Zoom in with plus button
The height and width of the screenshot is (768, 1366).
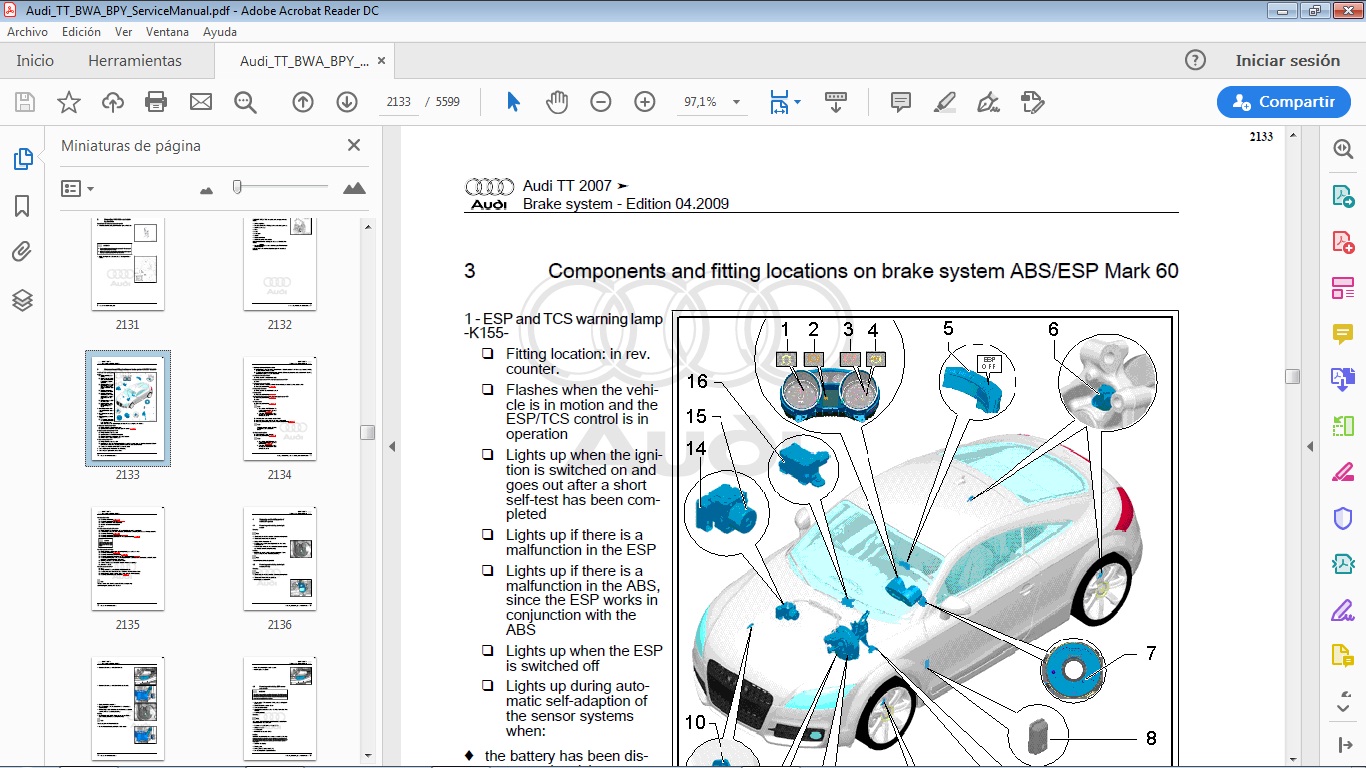coord(645,102)
